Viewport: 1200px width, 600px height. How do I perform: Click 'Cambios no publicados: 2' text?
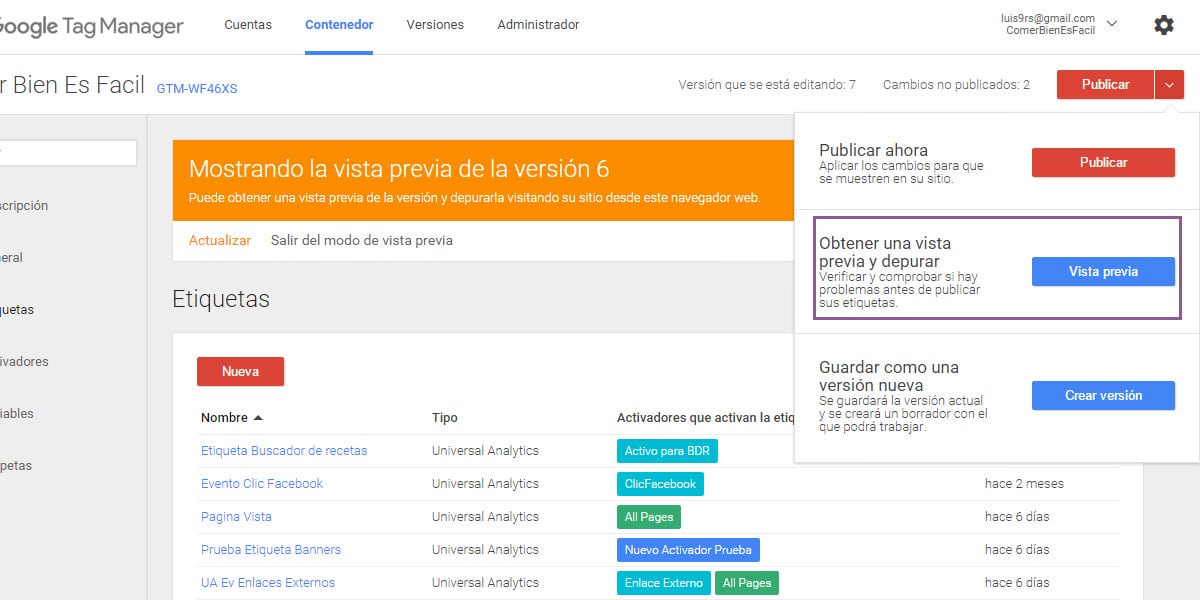[956, 85]
